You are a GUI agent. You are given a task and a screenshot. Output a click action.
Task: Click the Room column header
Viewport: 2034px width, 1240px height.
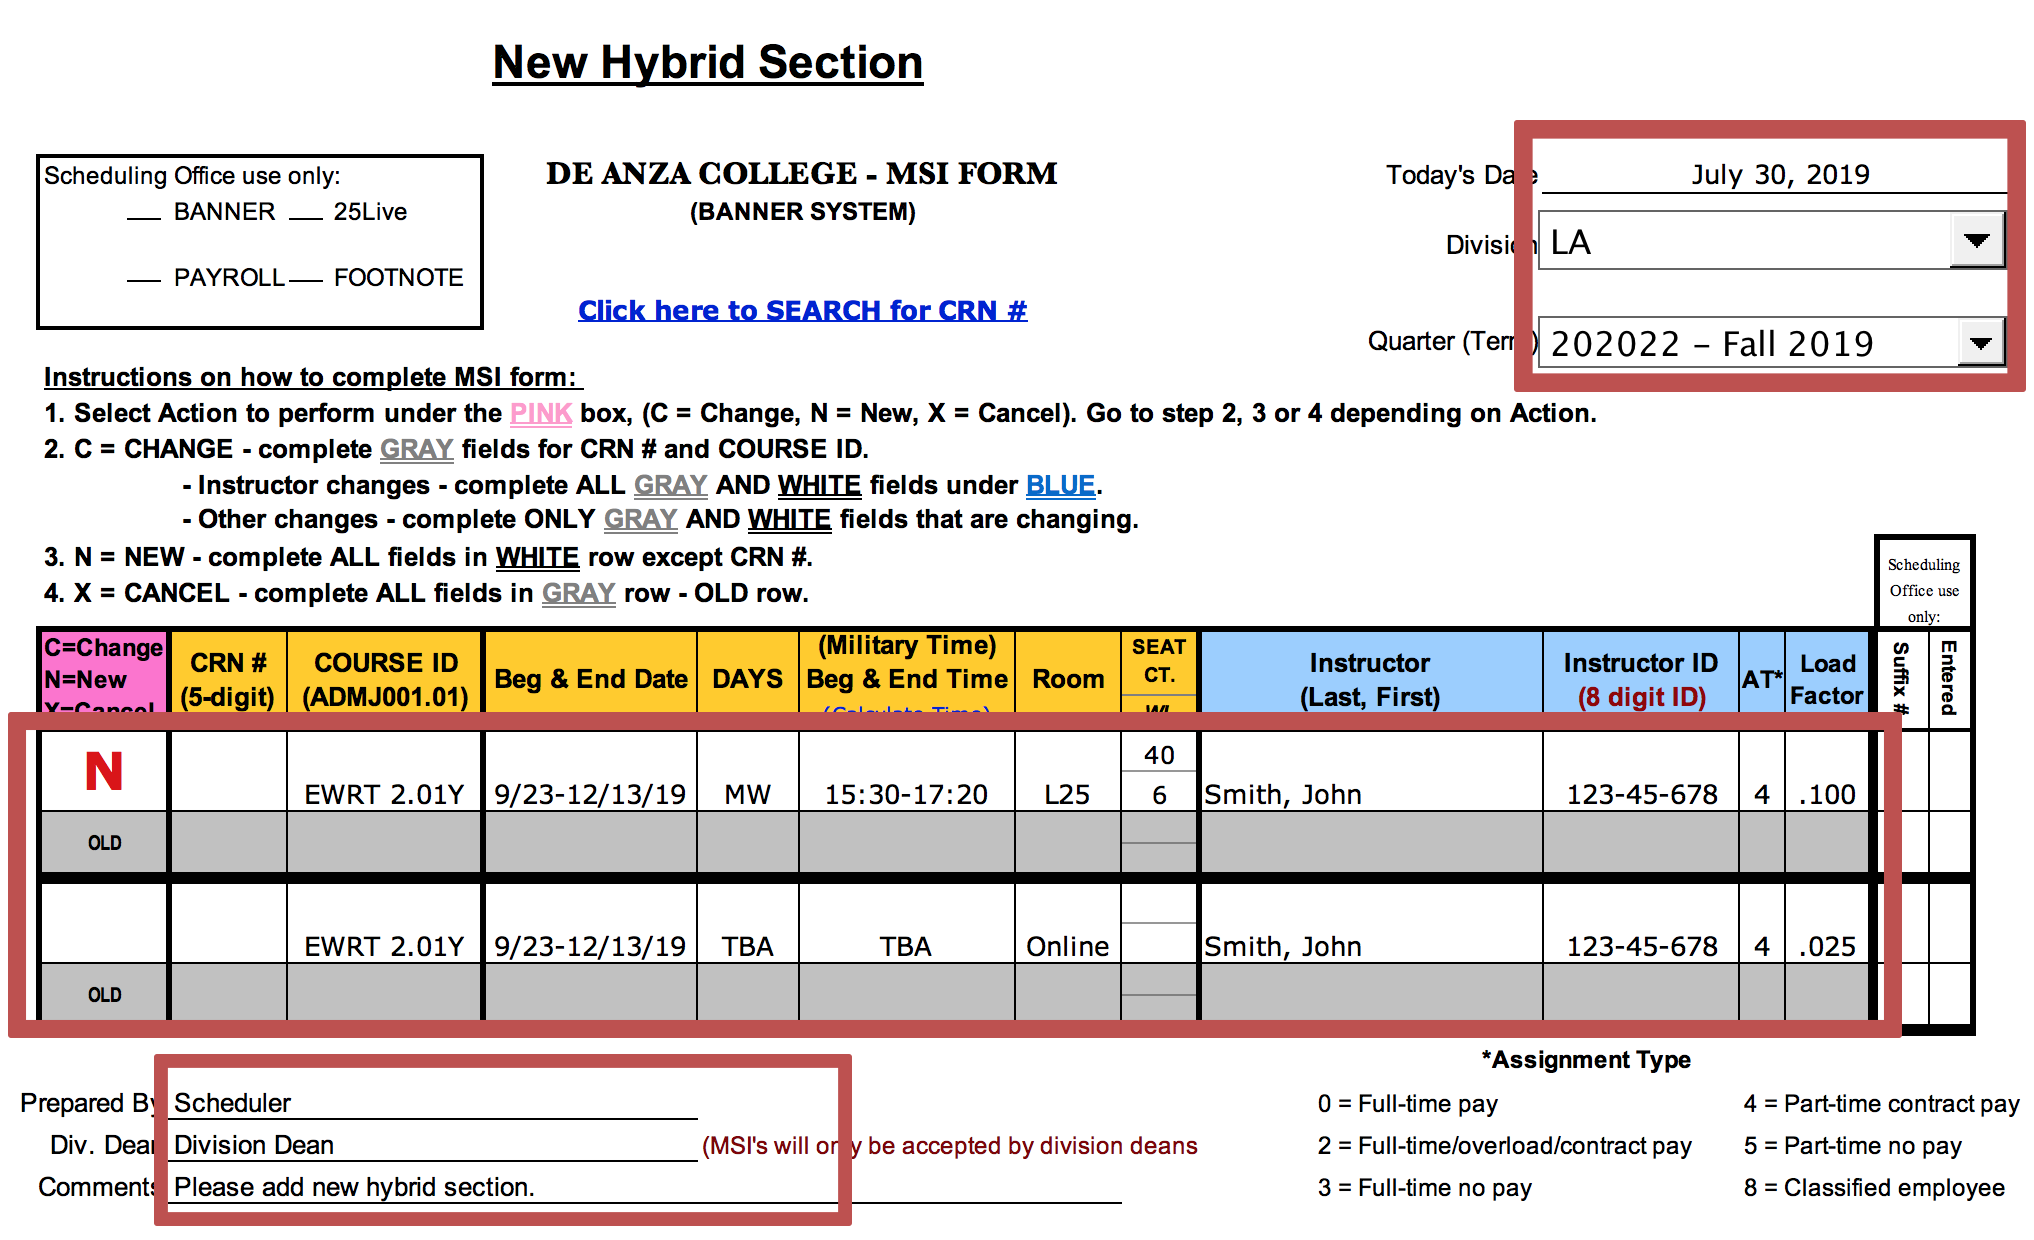tap(1067, 678)
